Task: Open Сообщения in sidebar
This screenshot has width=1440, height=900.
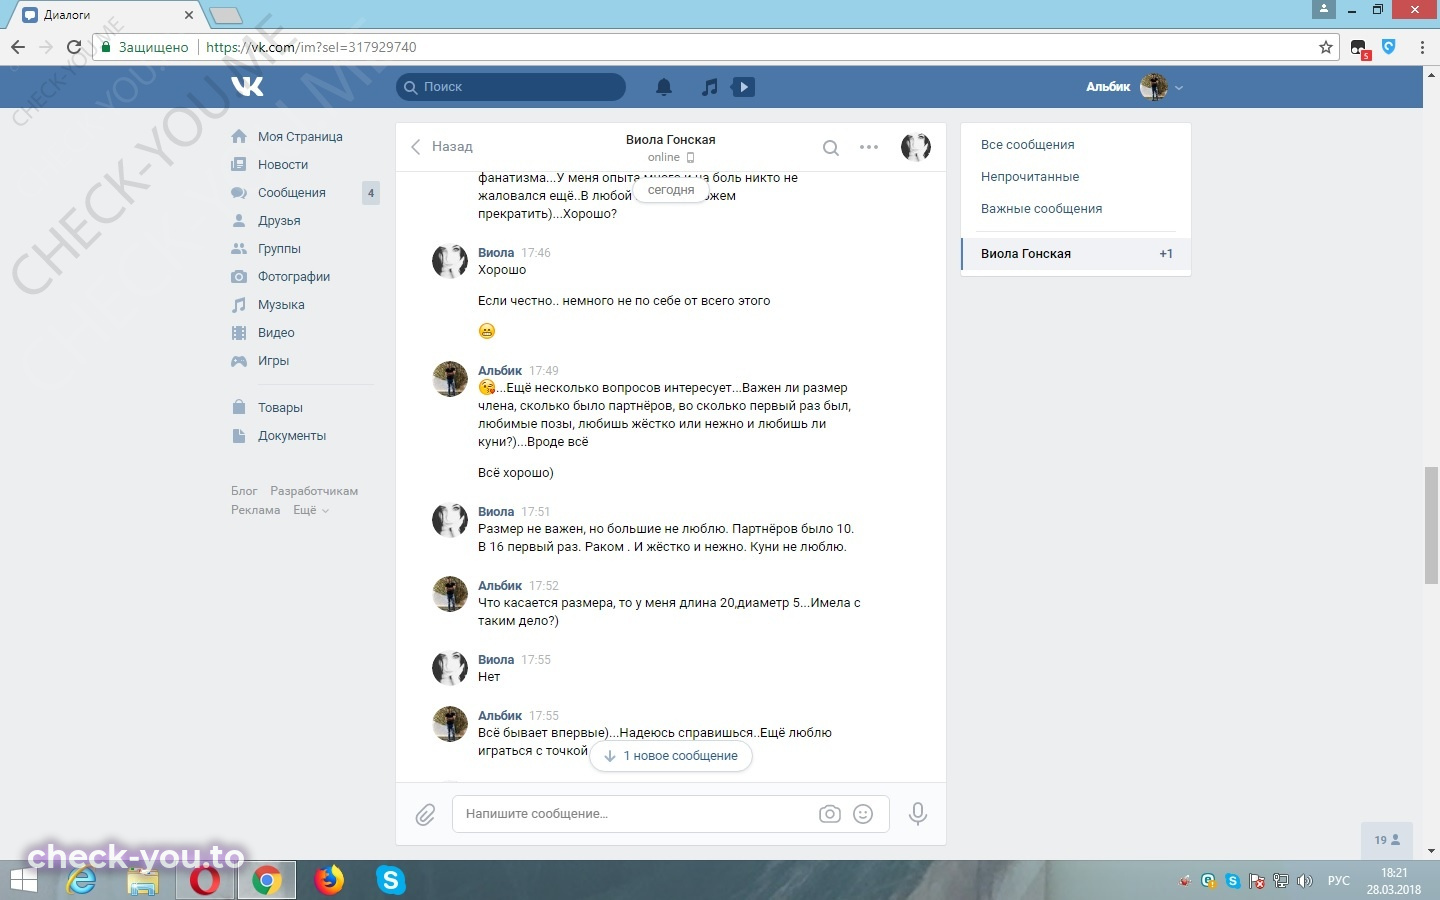Action: tap(292, 193)
